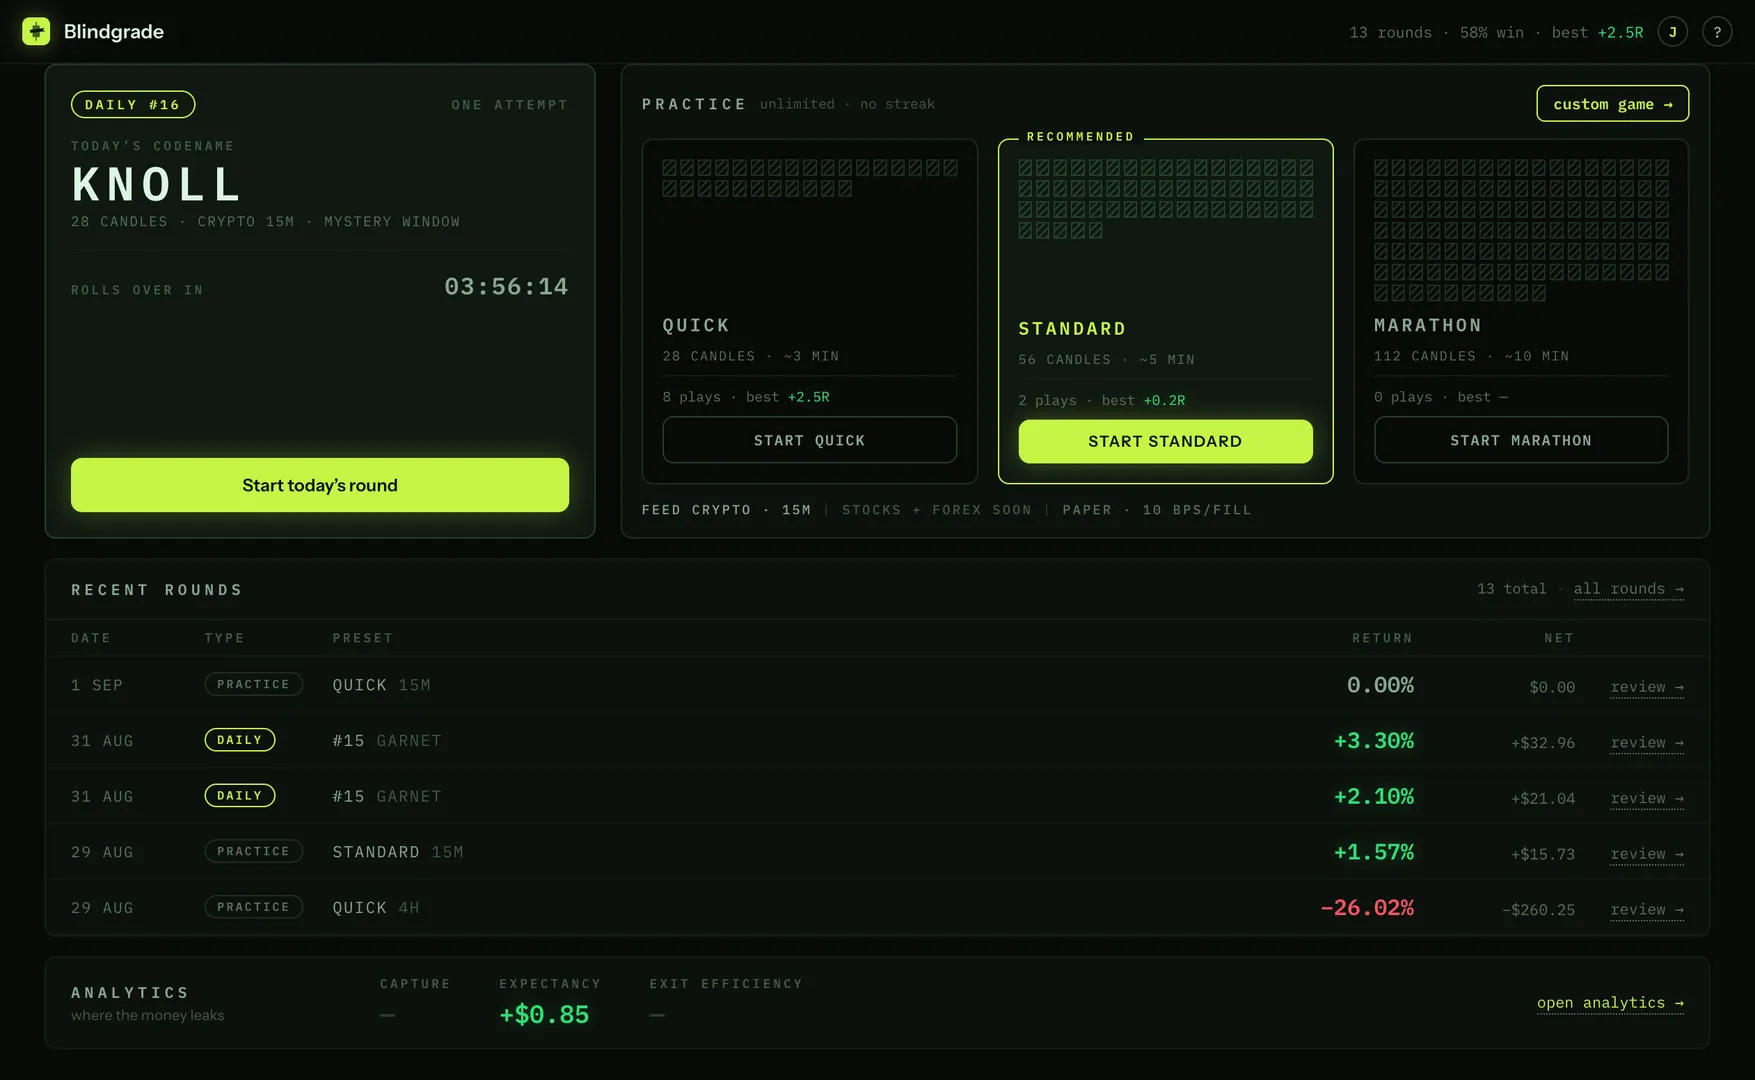
Task: Select the Standard preset candle grid
Action: tap(1166, 199)
